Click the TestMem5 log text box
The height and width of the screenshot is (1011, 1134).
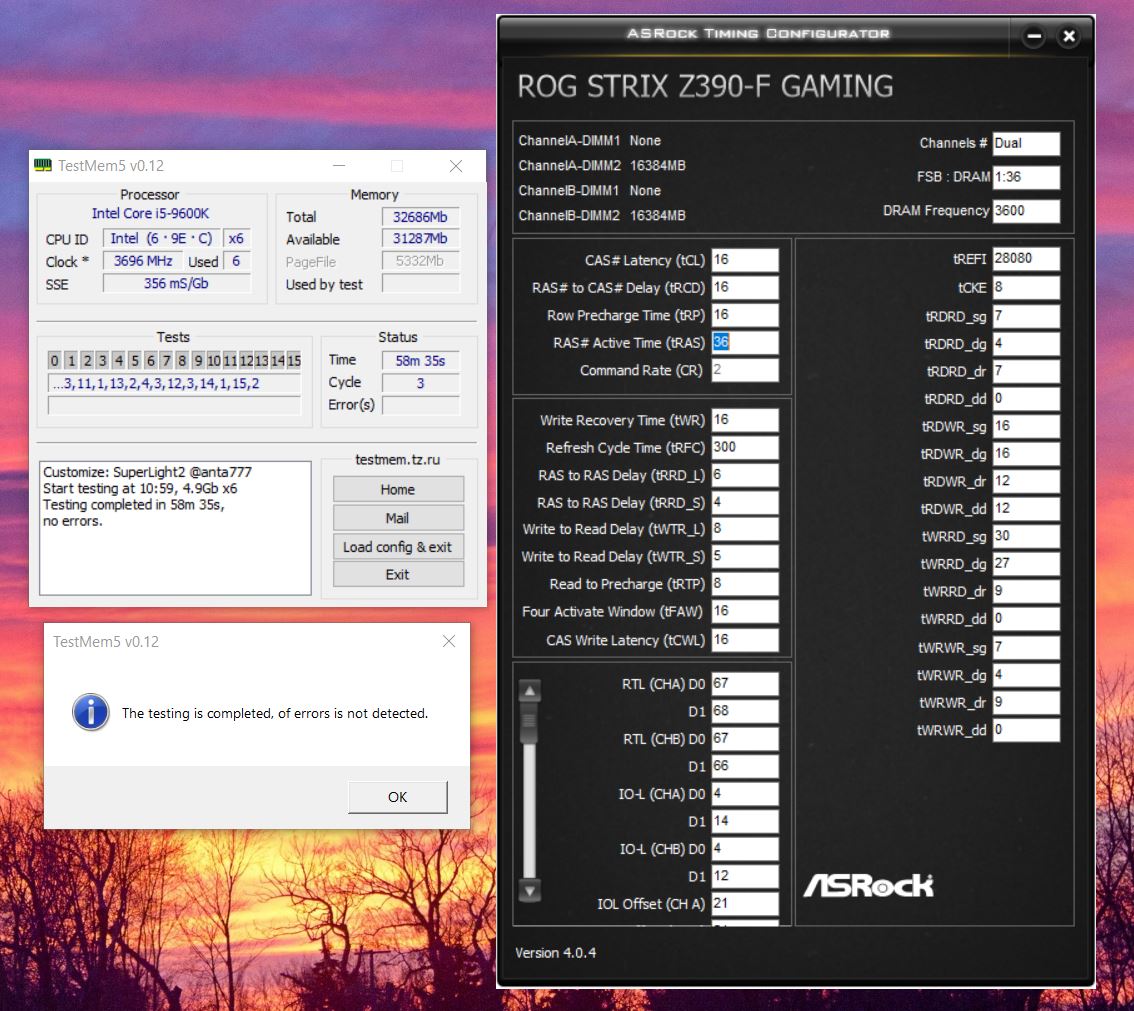click(x=175, y=528)
